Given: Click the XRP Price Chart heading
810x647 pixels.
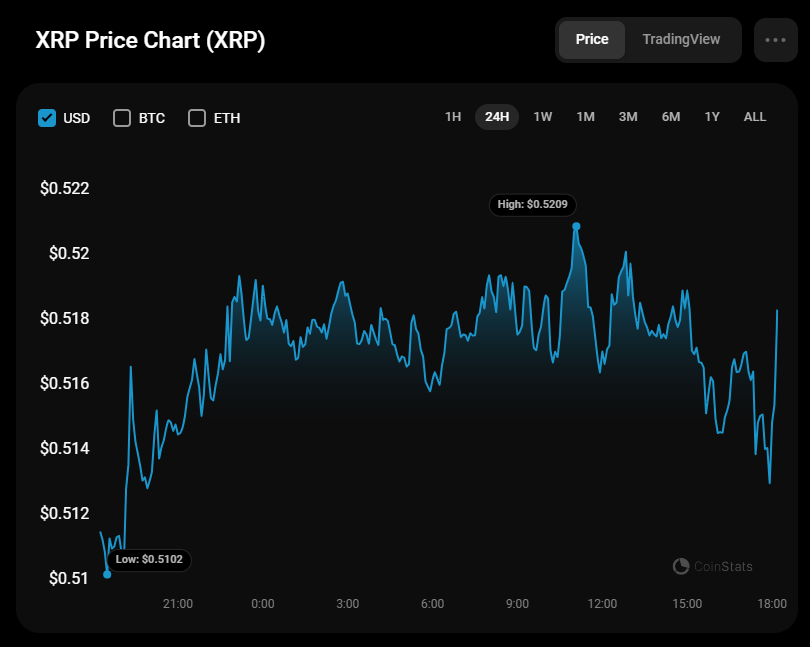Looking at the screenshot, I should 150,41.
